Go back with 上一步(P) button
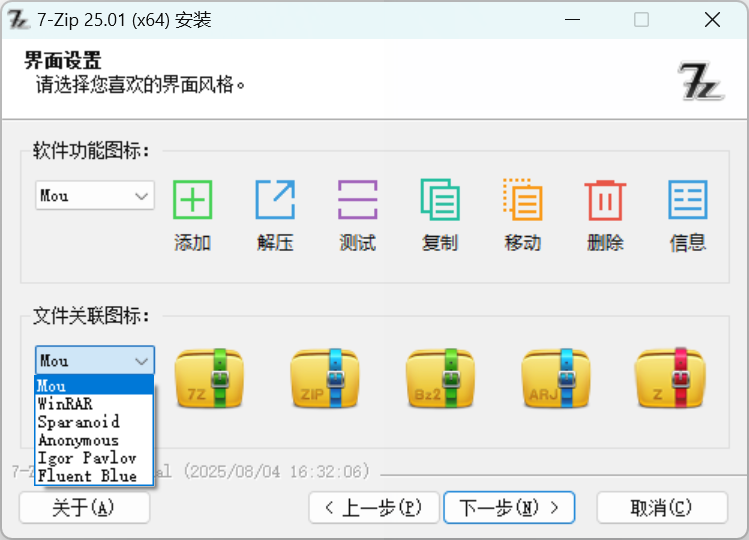749x540 pixels. point(374,508)
